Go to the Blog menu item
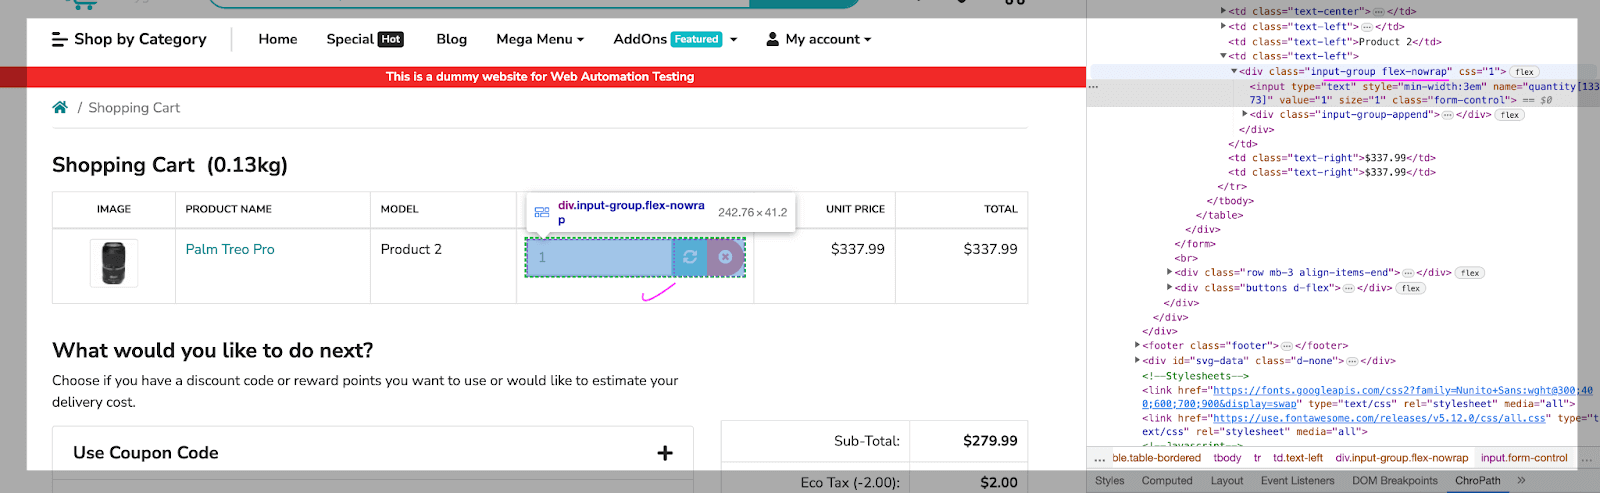This screenshot has height=493, width=1600. tap(451, 39)
